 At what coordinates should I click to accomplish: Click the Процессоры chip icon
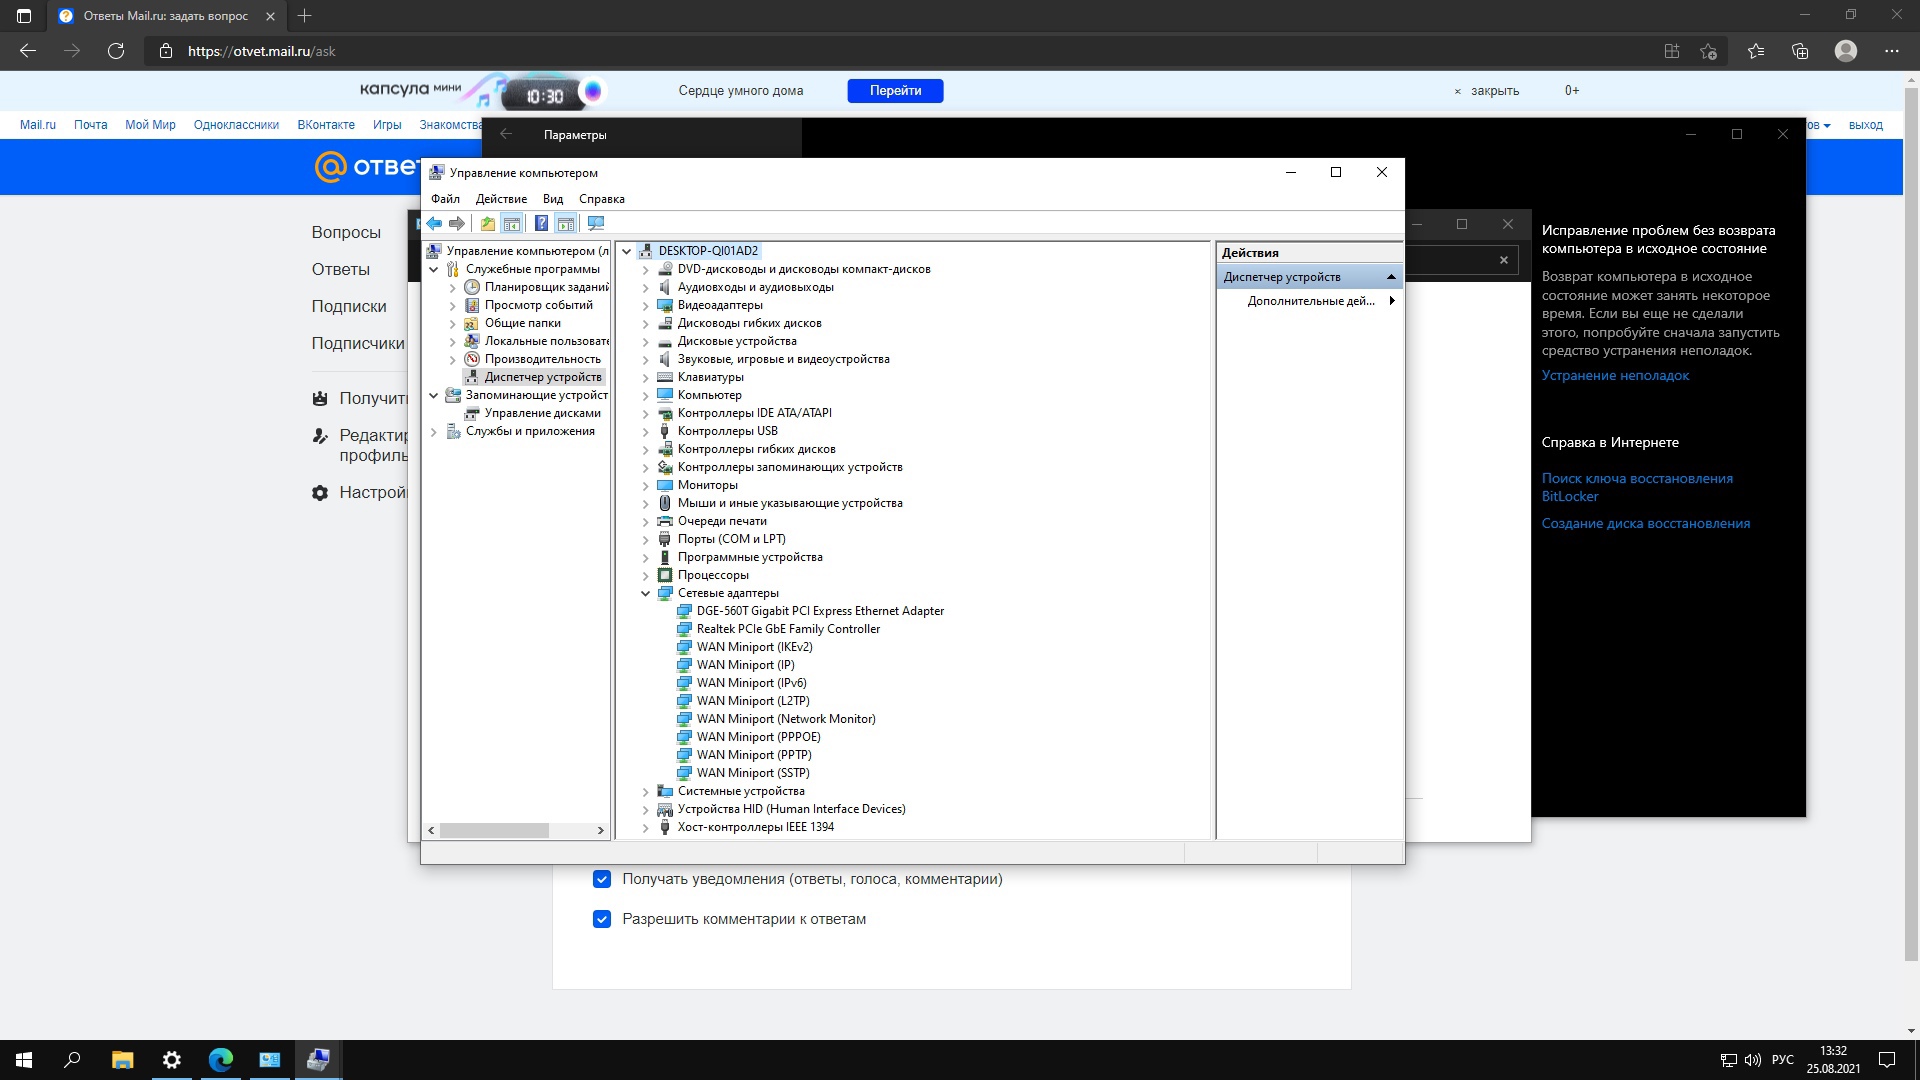(665, 575)
